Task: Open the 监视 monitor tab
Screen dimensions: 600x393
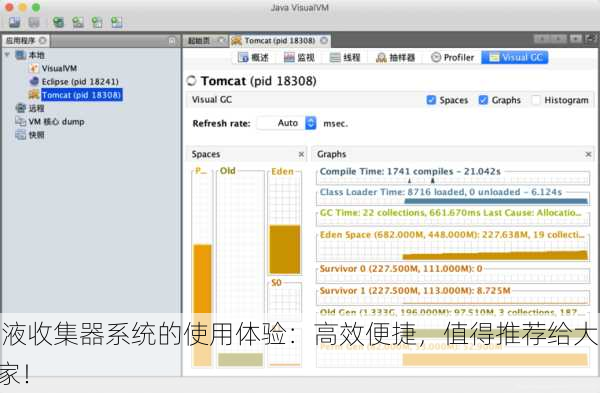Action: [x=299, y=57]
